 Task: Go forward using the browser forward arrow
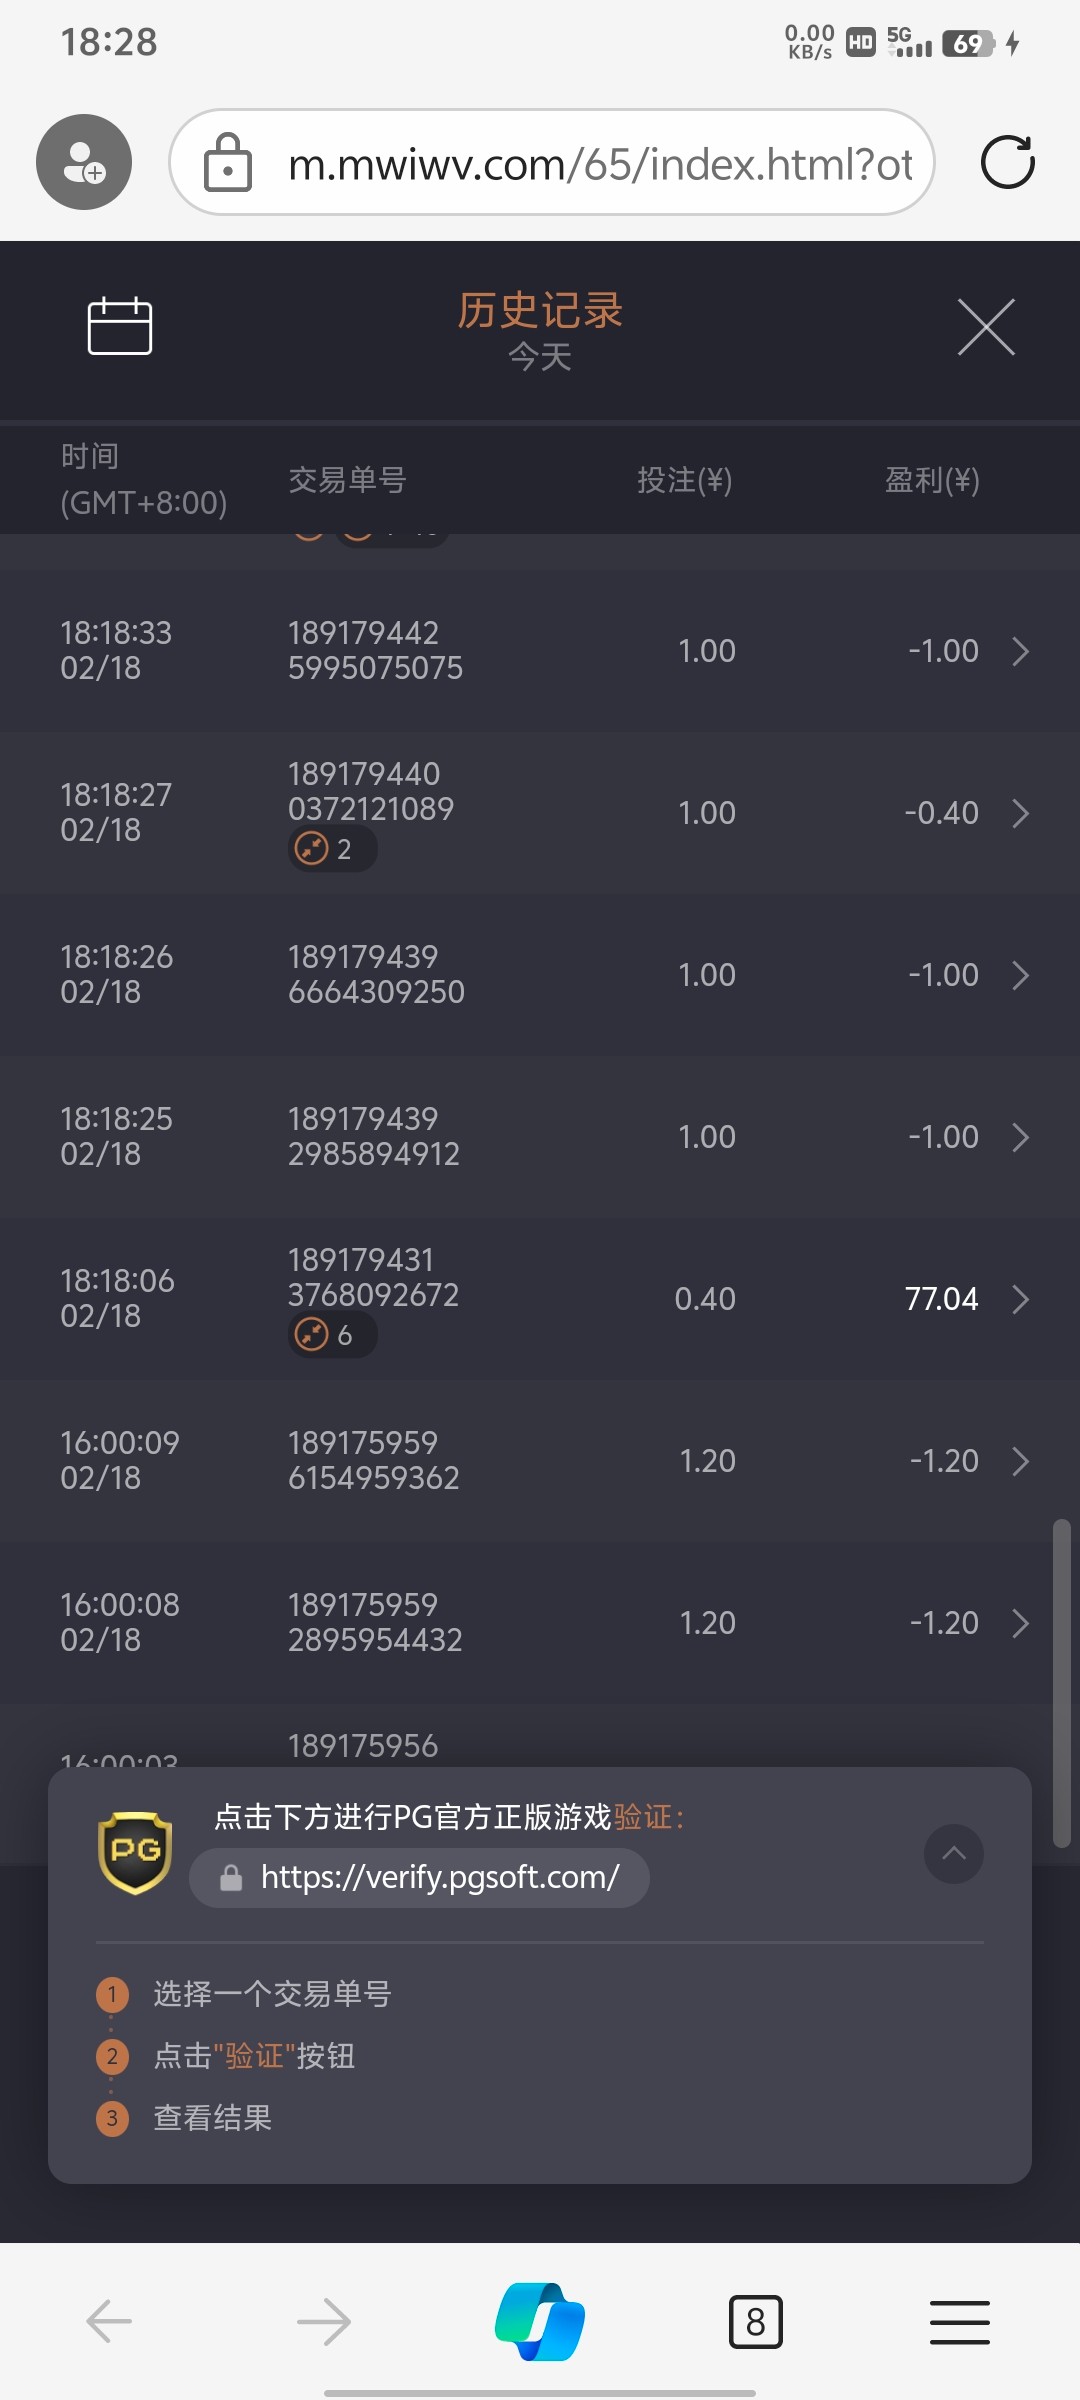point(324,2321)
